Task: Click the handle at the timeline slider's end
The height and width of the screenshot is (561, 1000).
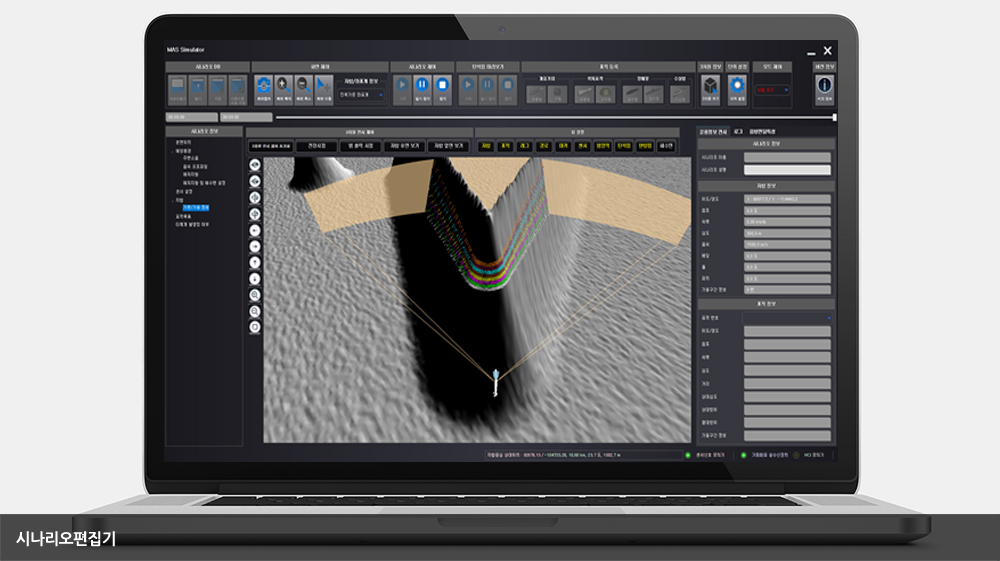Action: click(x=834, y=117)
